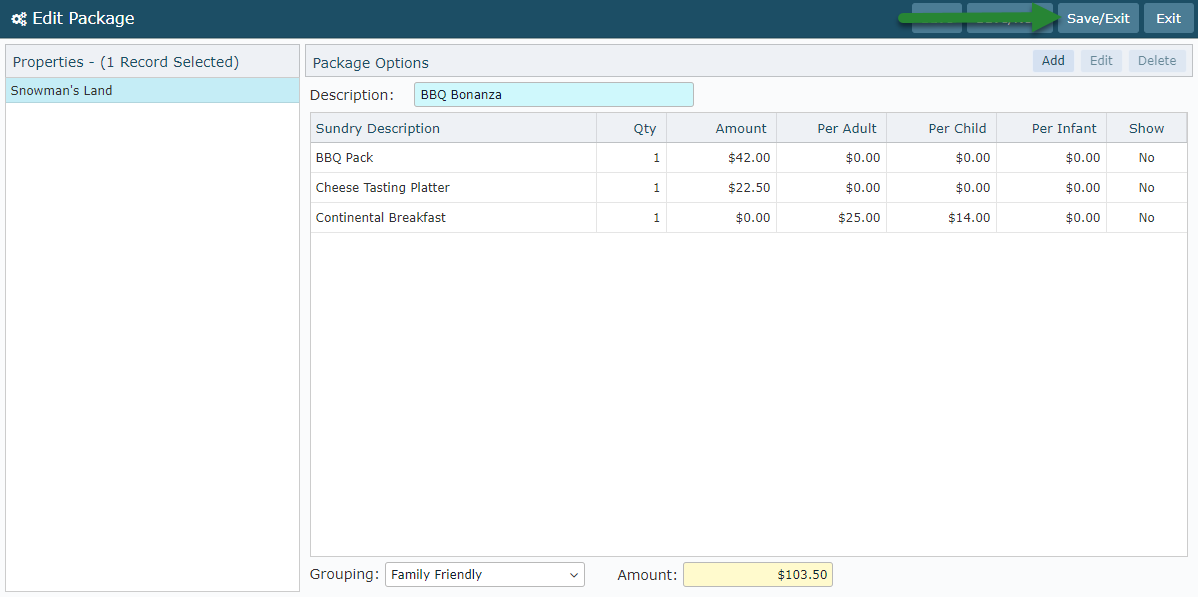Select the BBQ Pack row
Image resolution: width=1198 pixels, height=597 pixels.
pyautogui.click(x=749, y=157)
